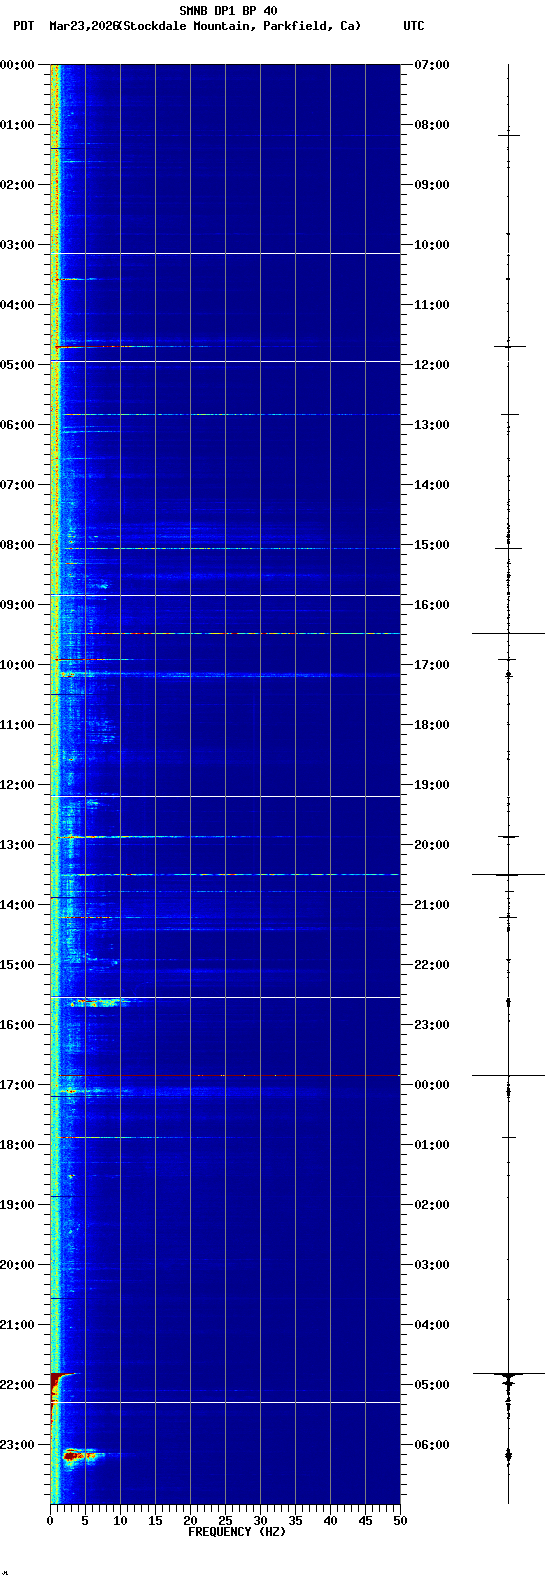This screenshot has height=1584, width=552.
Task: Click the UTC time label "14:00"
Action: coord(432,485)
